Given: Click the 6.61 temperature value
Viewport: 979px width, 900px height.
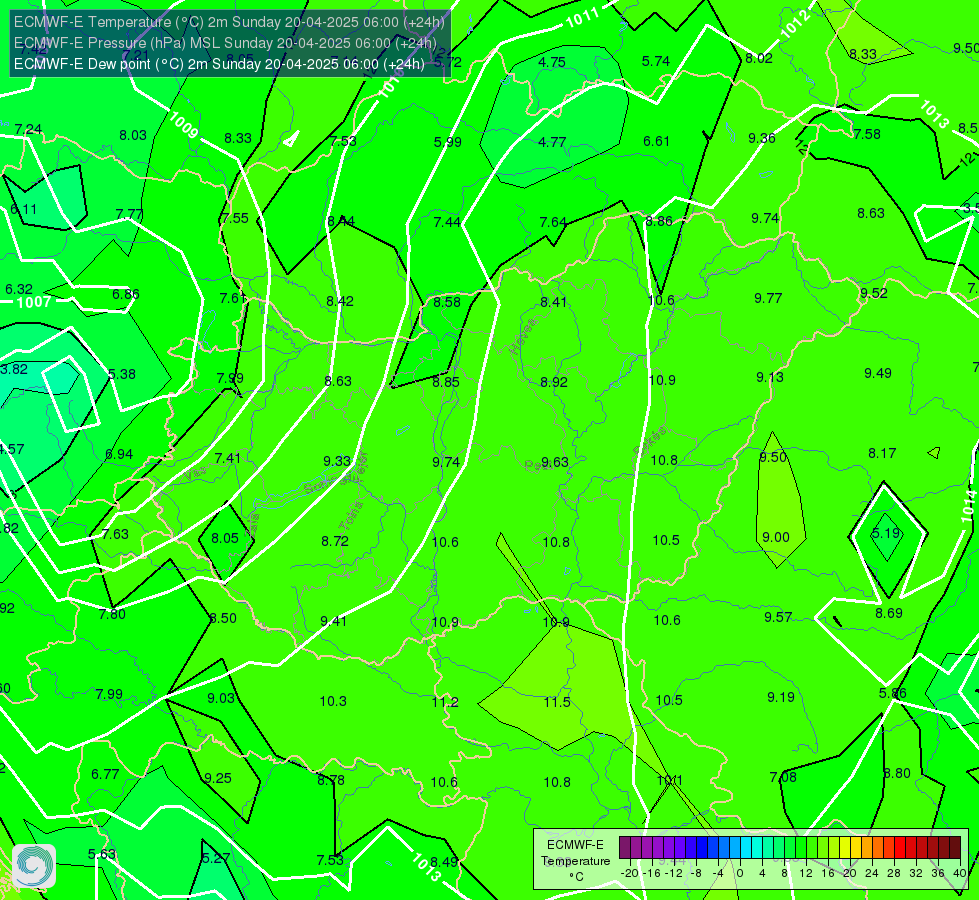Looking at the screenshot, I should (x=656, y=141).
